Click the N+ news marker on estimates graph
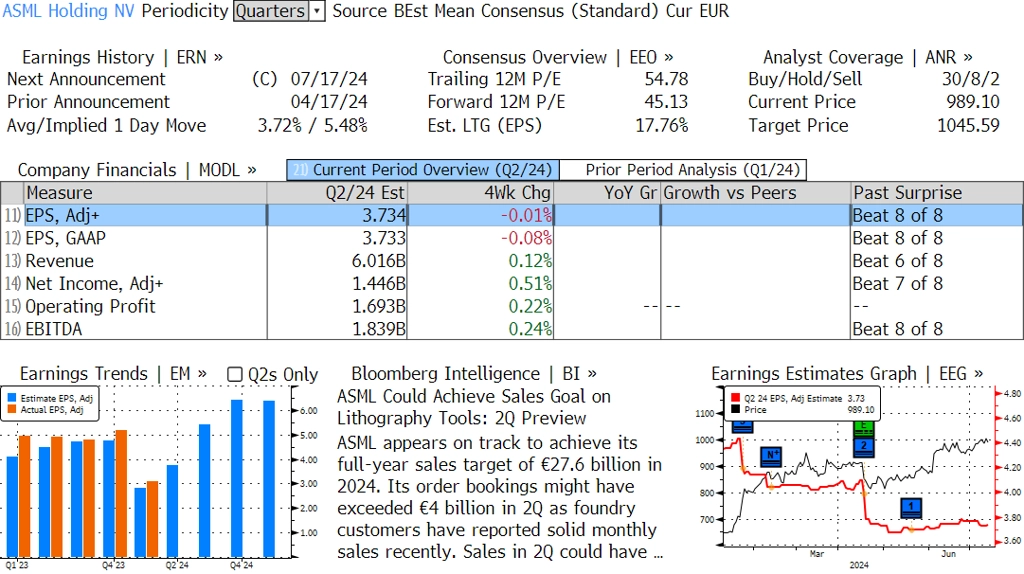The width and height of the screenshot is (1024, 574). point(771,456)
